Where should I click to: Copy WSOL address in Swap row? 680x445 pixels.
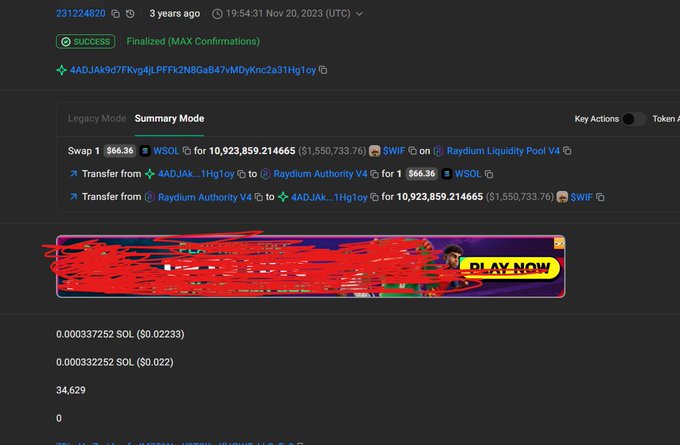coord(186,151)
